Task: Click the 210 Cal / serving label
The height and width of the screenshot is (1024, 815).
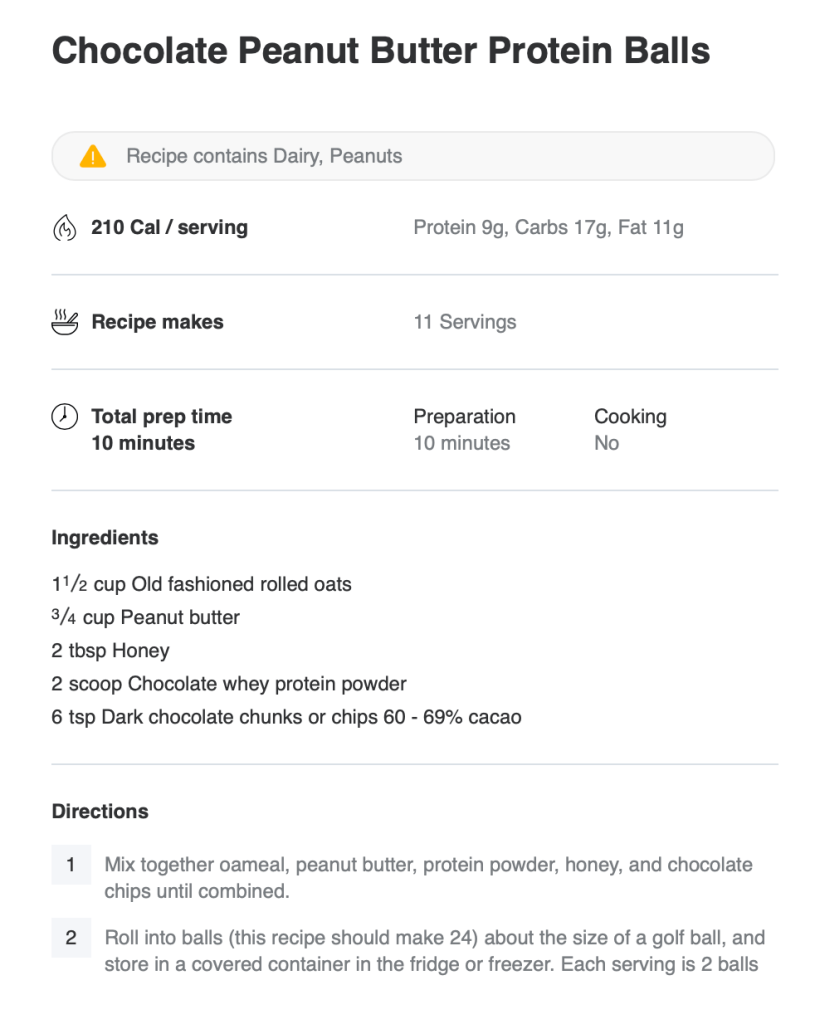Action: [169, 227]
